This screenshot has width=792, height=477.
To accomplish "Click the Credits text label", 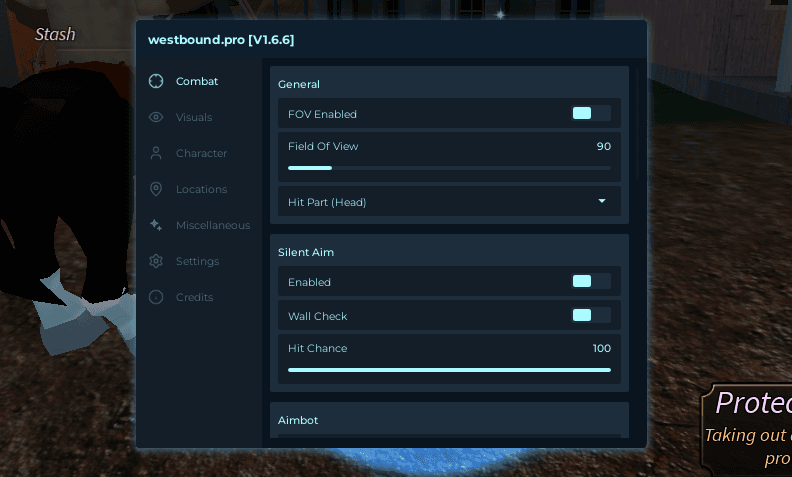I will [194, 297].
